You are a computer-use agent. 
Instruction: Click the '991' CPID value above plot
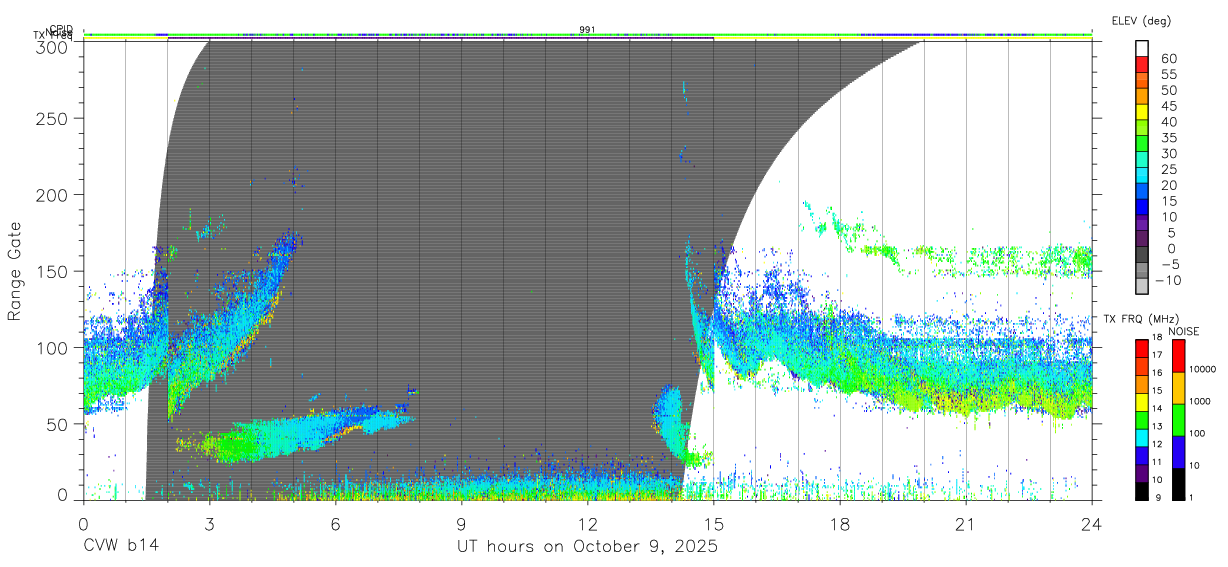(587, 30)
